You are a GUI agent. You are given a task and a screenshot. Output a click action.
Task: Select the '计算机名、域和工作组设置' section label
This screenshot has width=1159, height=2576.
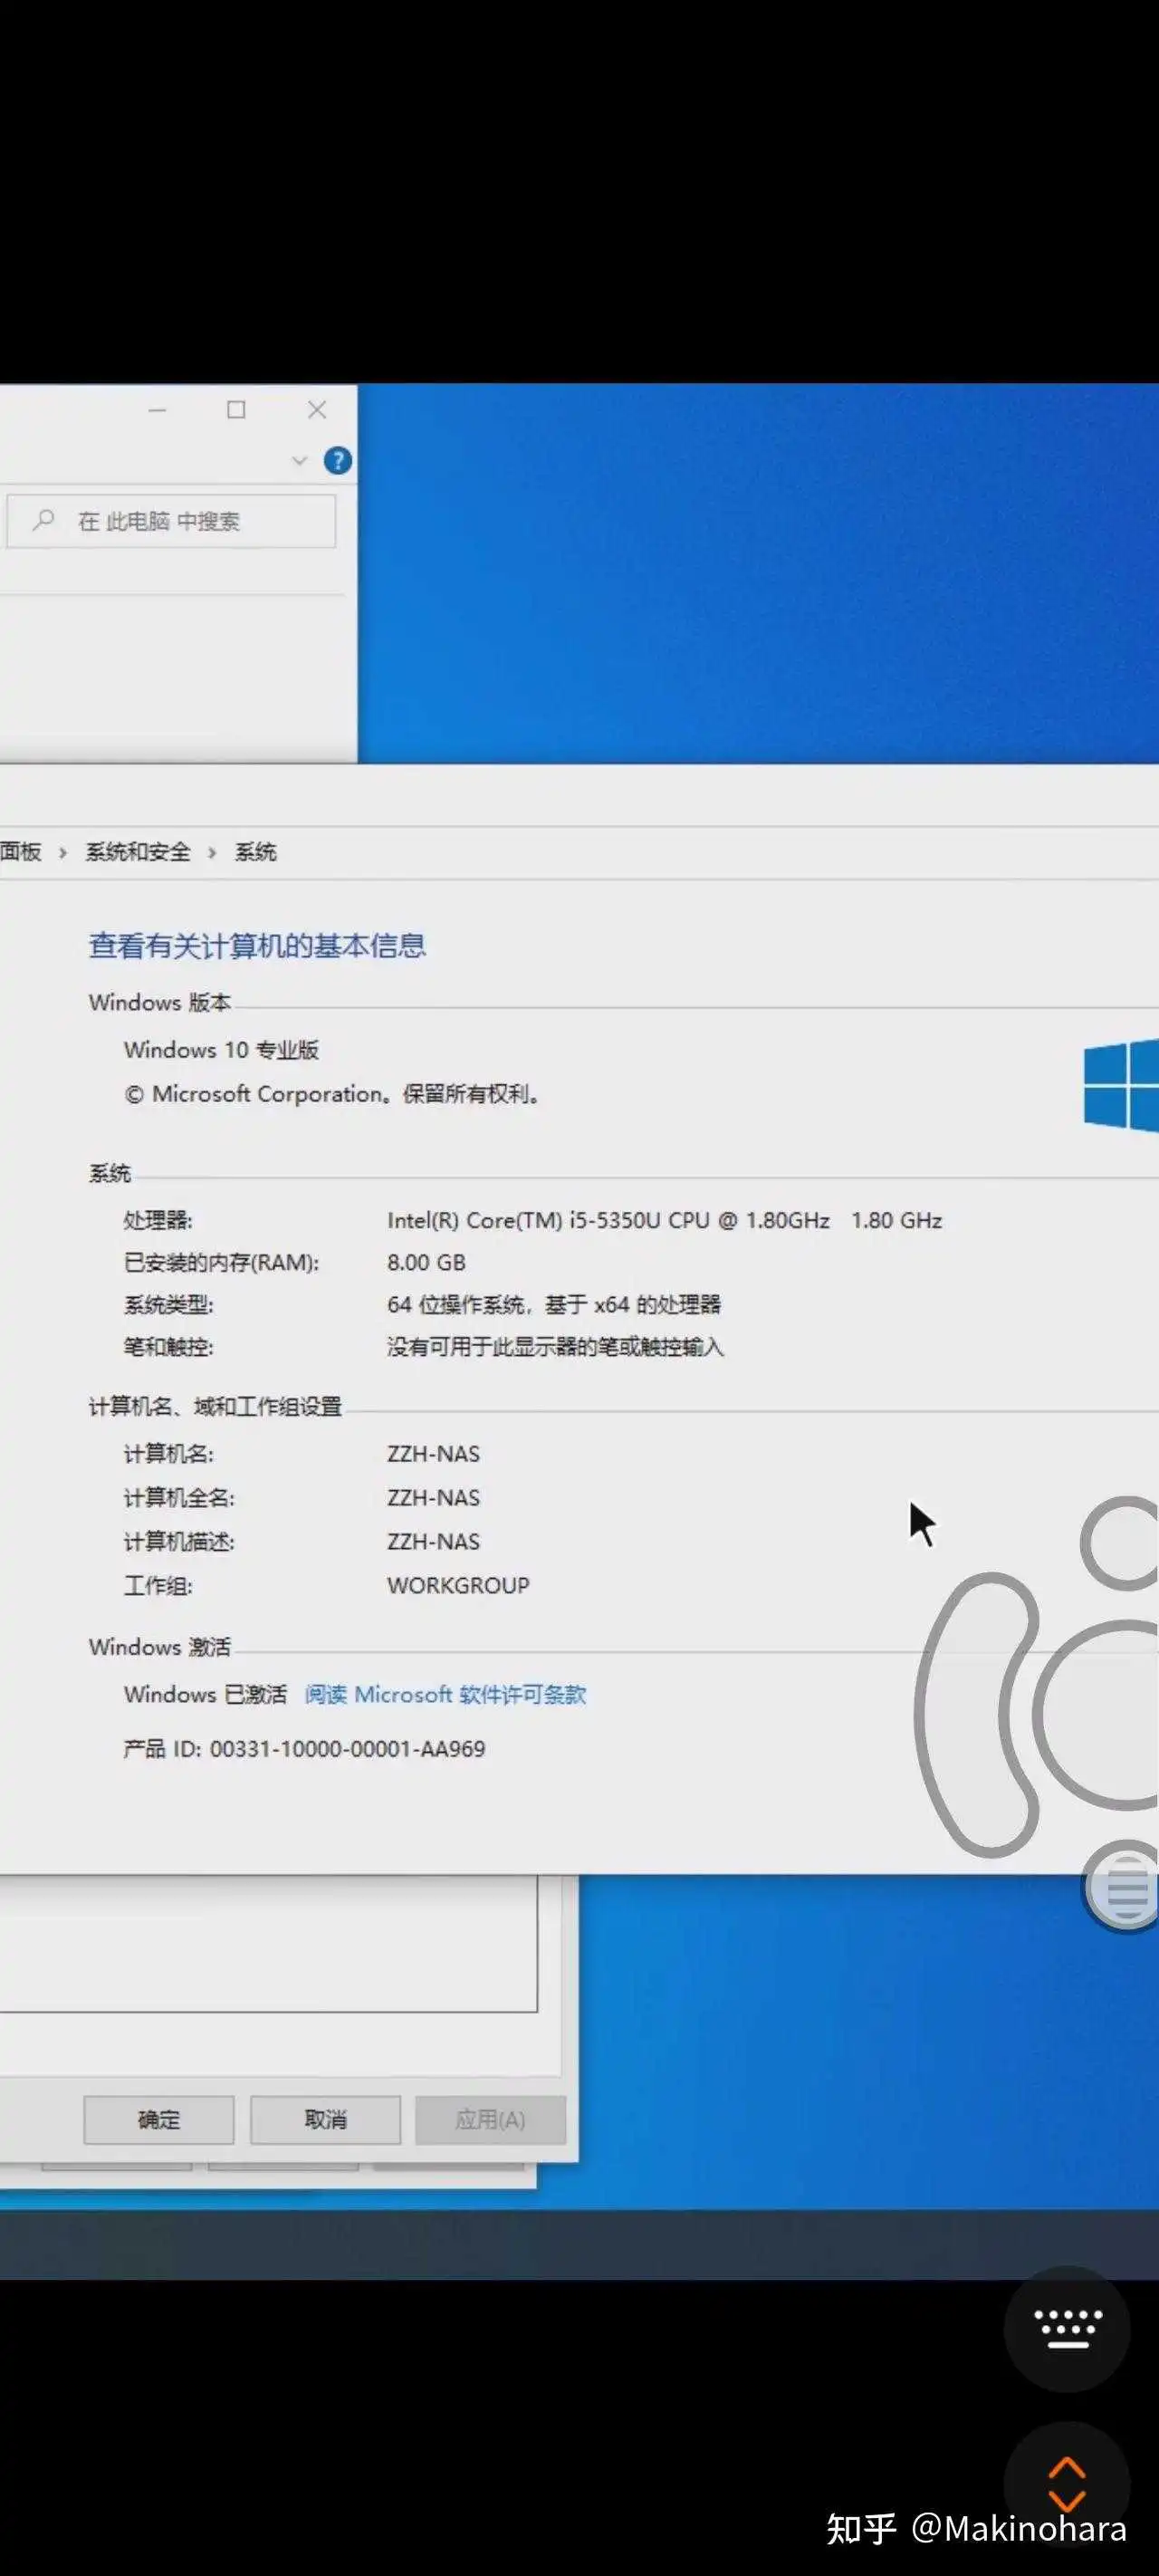[215, 1406]
